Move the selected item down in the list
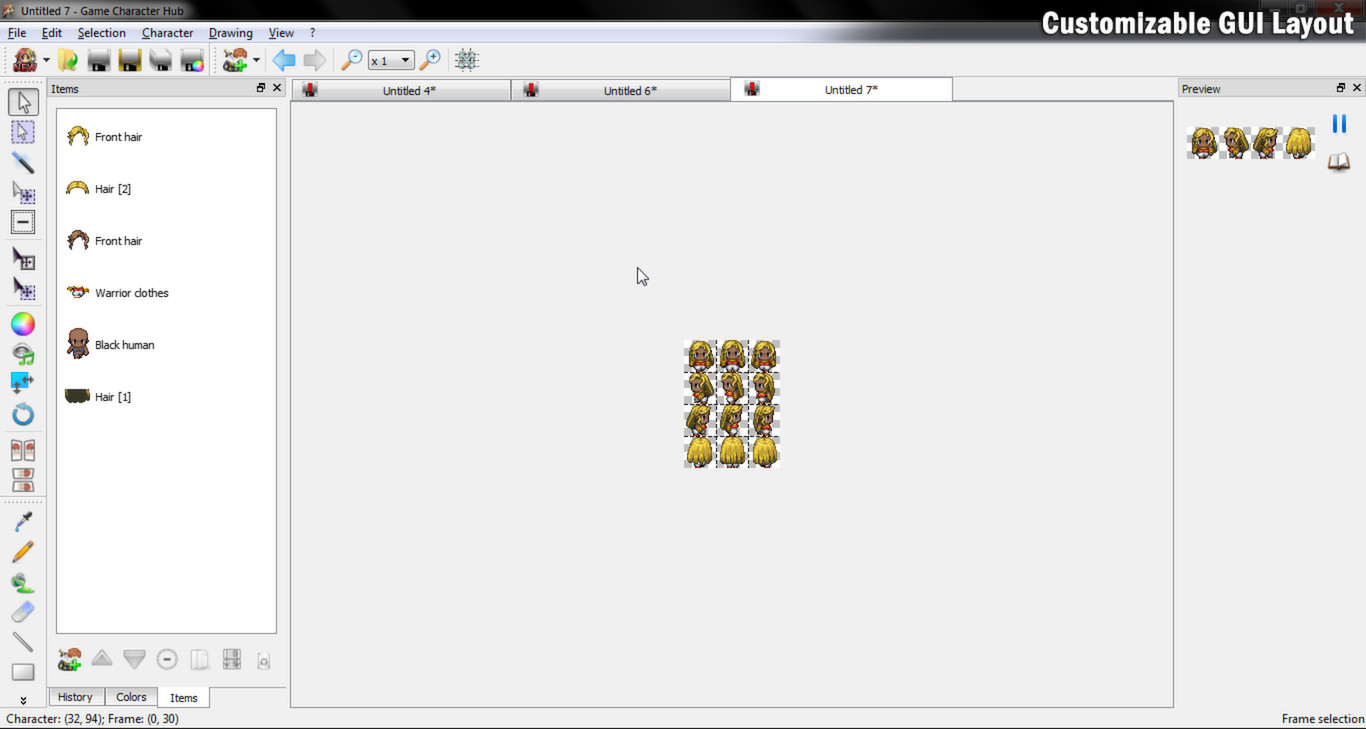The height and width of the screenshot is (729, 1366). tap(134, 658)
